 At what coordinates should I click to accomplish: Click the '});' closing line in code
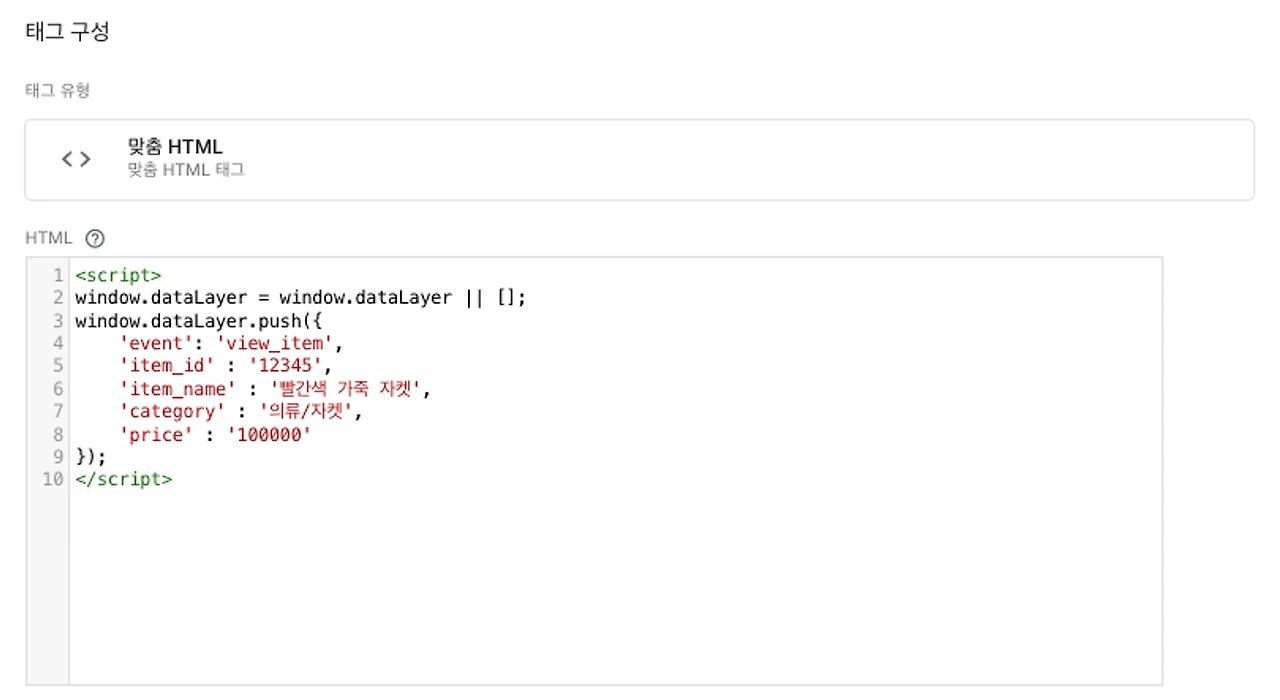click(90, 457)
